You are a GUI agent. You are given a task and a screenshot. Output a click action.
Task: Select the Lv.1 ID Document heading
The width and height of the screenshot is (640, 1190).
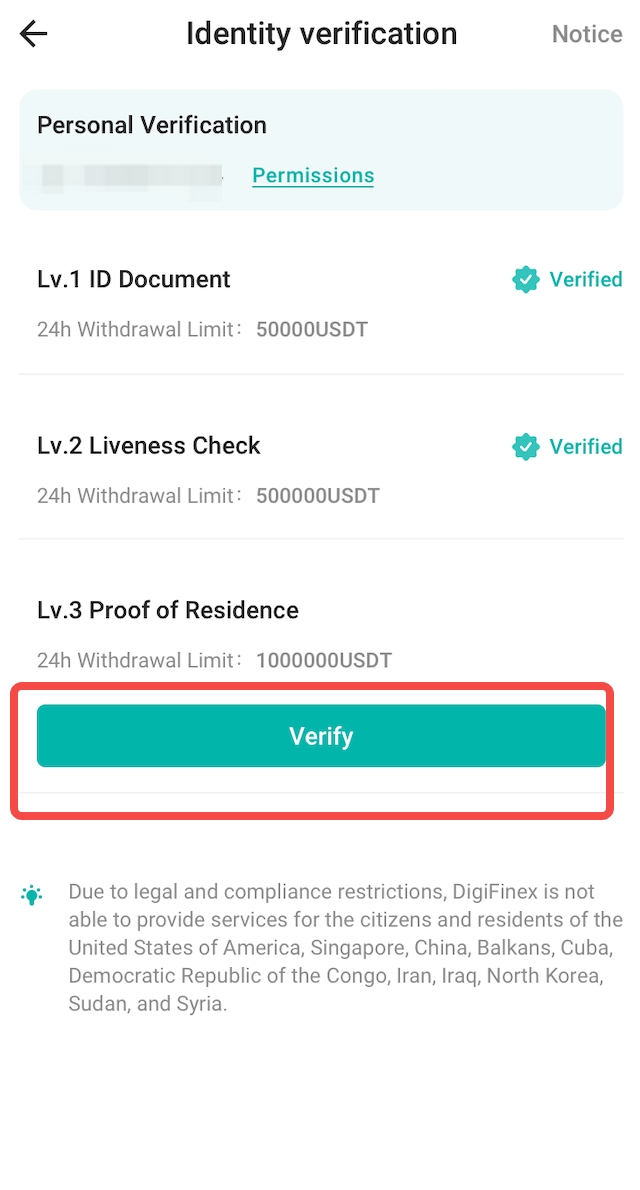(134, 280)
